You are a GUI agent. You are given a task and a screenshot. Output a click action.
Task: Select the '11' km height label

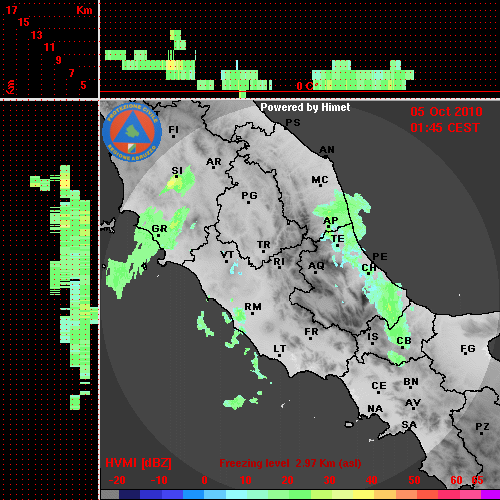(x=49, y=47)
